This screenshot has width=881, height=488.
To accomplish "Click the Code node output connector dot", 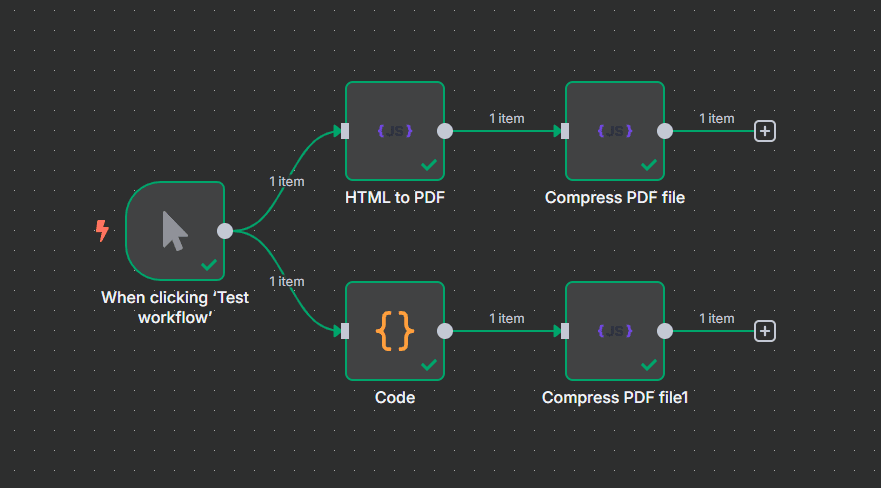I will pos(445,331).
